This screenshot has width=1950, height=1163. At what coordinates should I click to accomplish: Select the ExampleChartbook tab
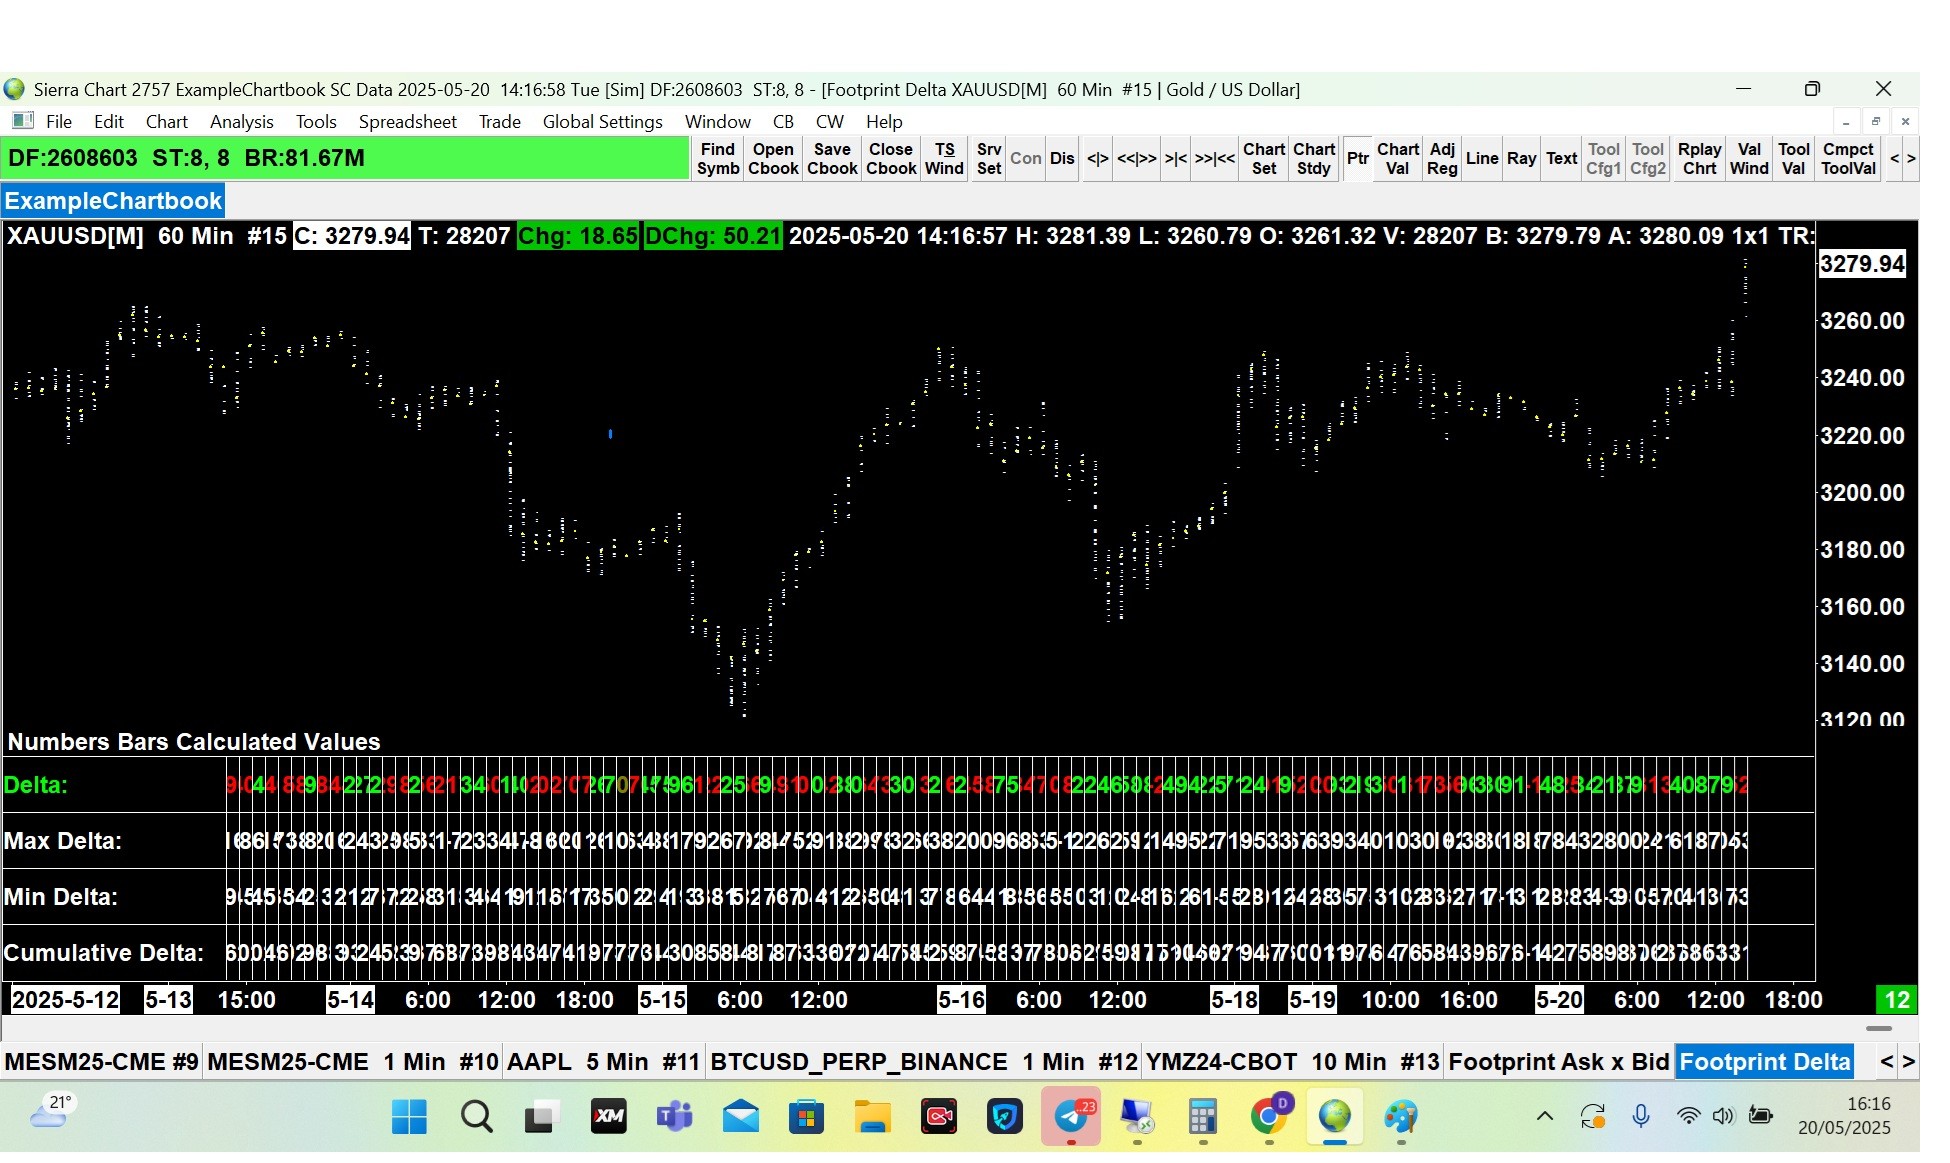point(113,201)
